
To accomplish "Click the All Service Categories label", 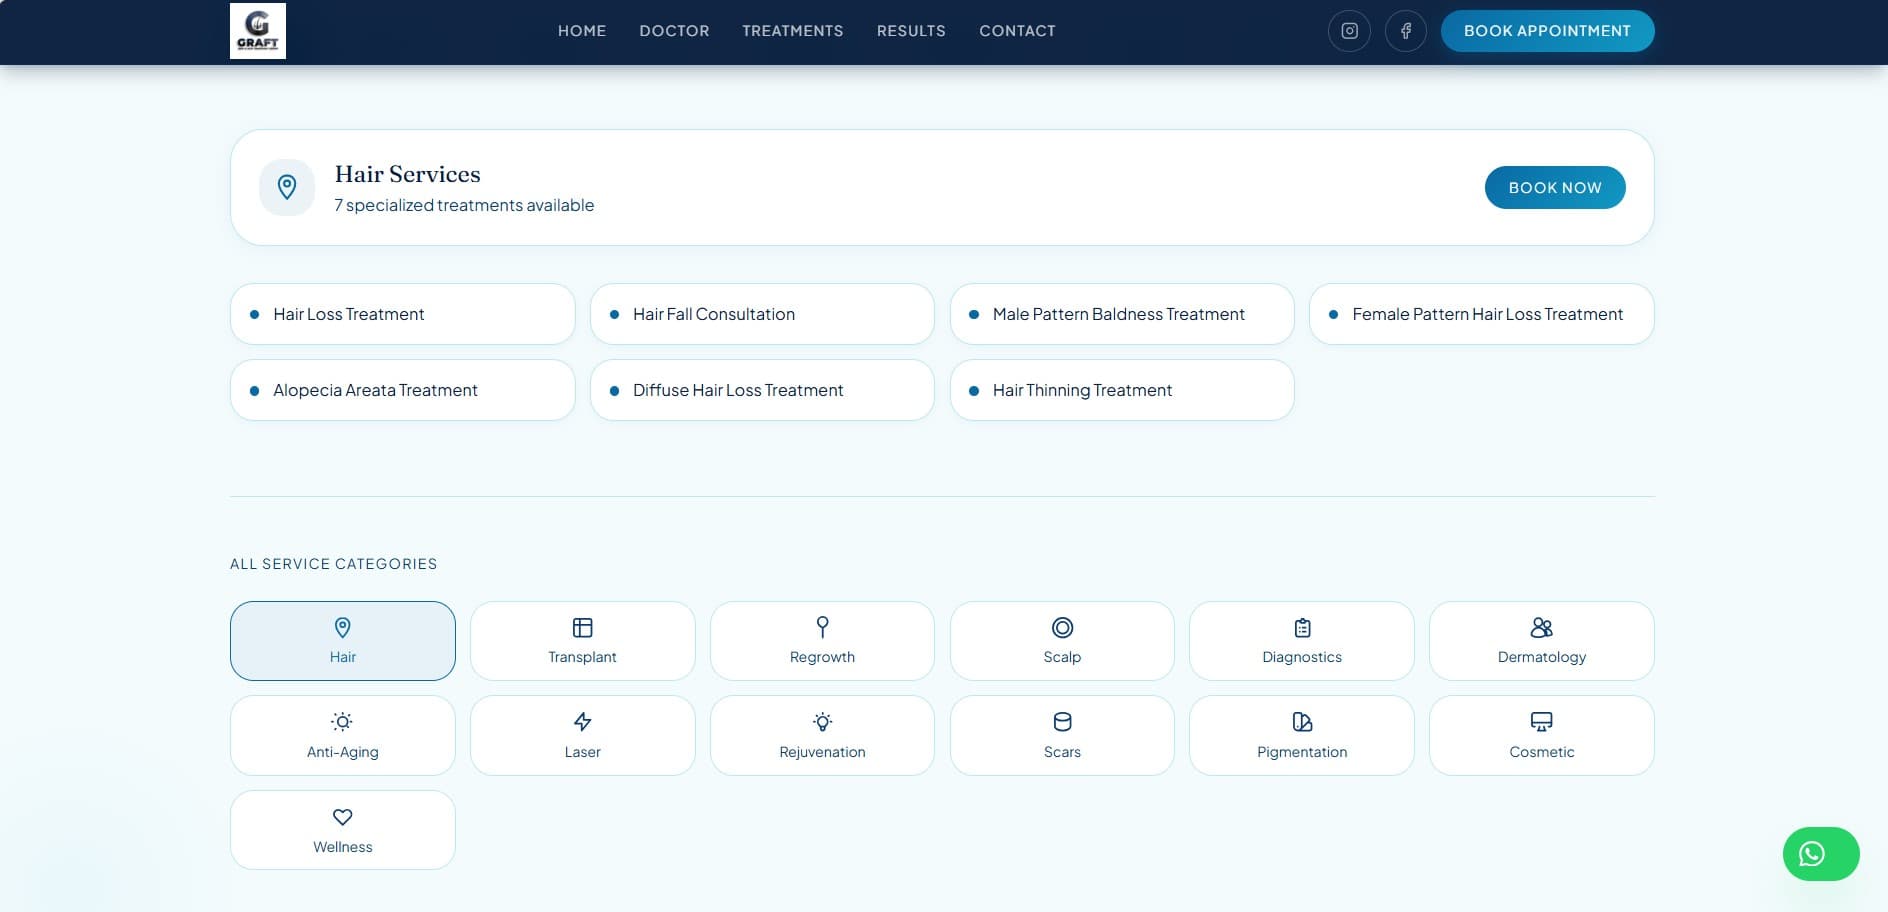I will (x=334, y=564).
